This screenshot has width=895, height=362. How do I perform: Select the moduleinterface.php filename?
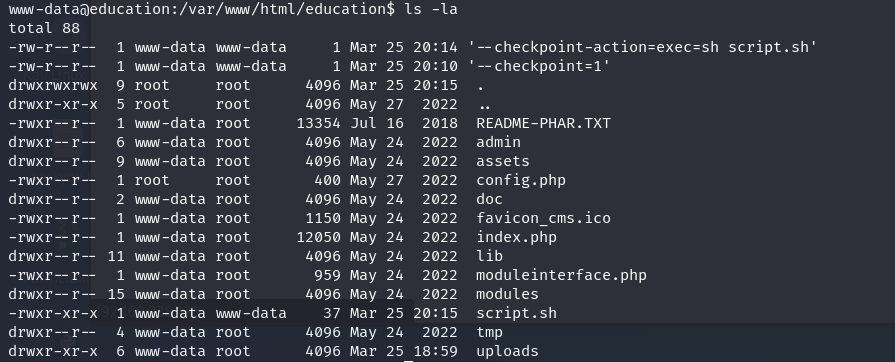tap(562, 275)
